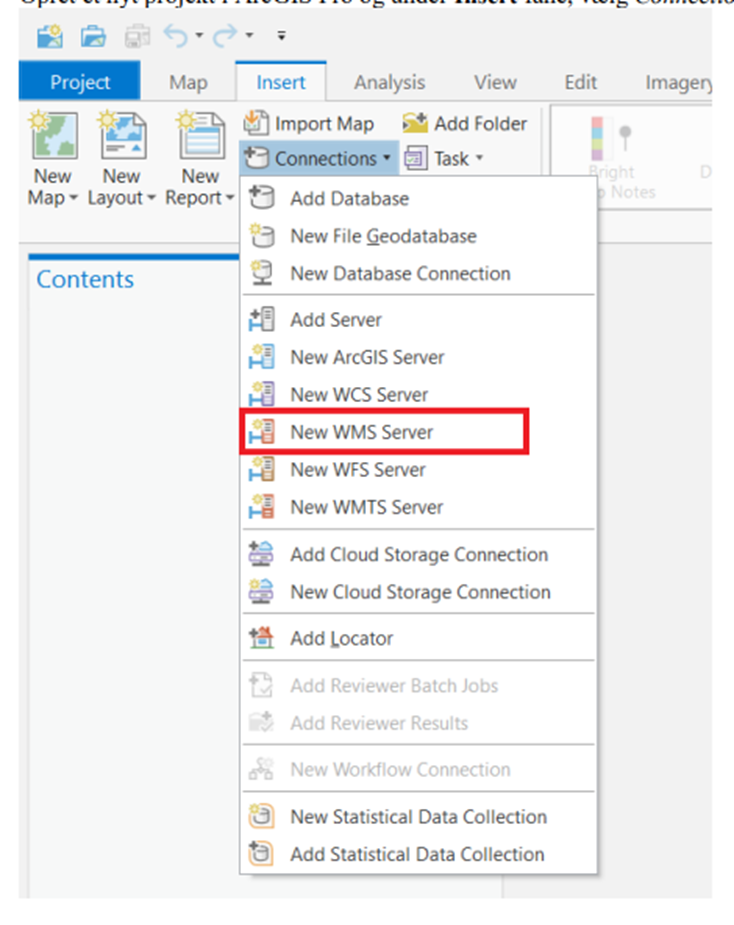Image resolution: width=734 pixels, height=925 pixels.
Task: Click the New WFS Server icon
Action: coord(261,470)
